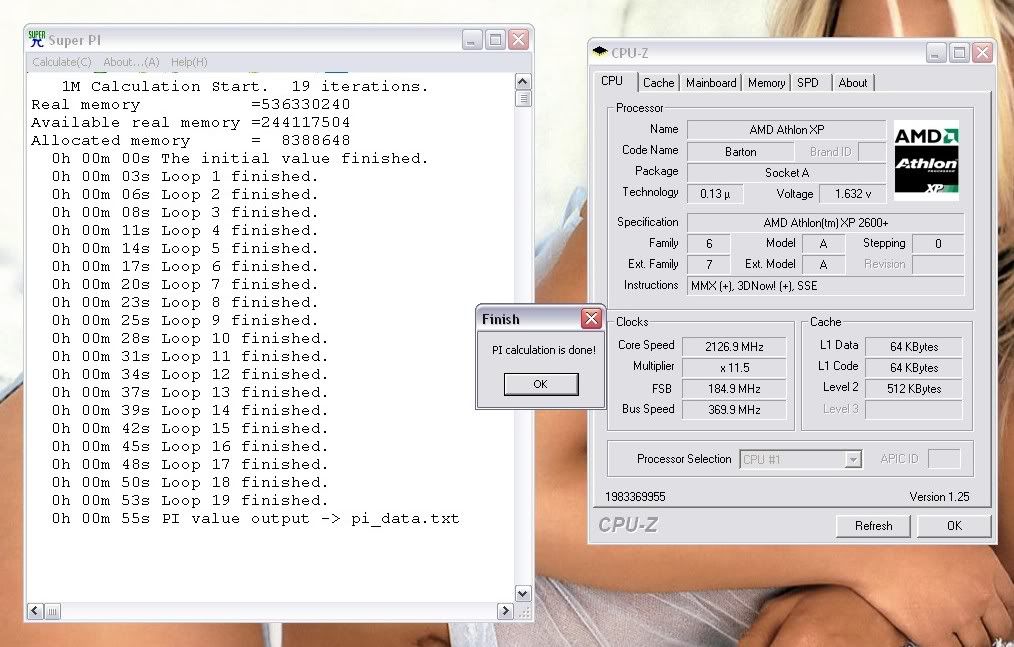Click the Technology value 0.13 µ

[x=715, y=193]
